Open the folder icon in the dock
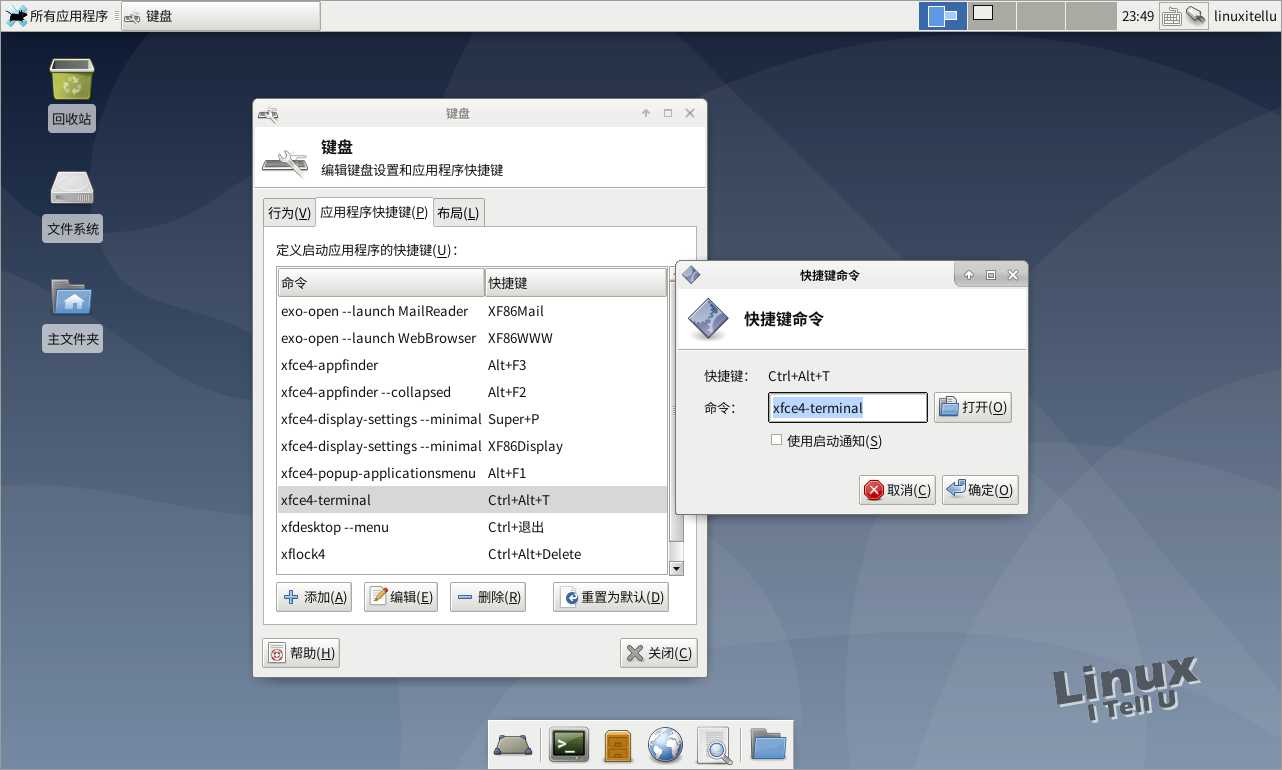 (x=768, y=745)
